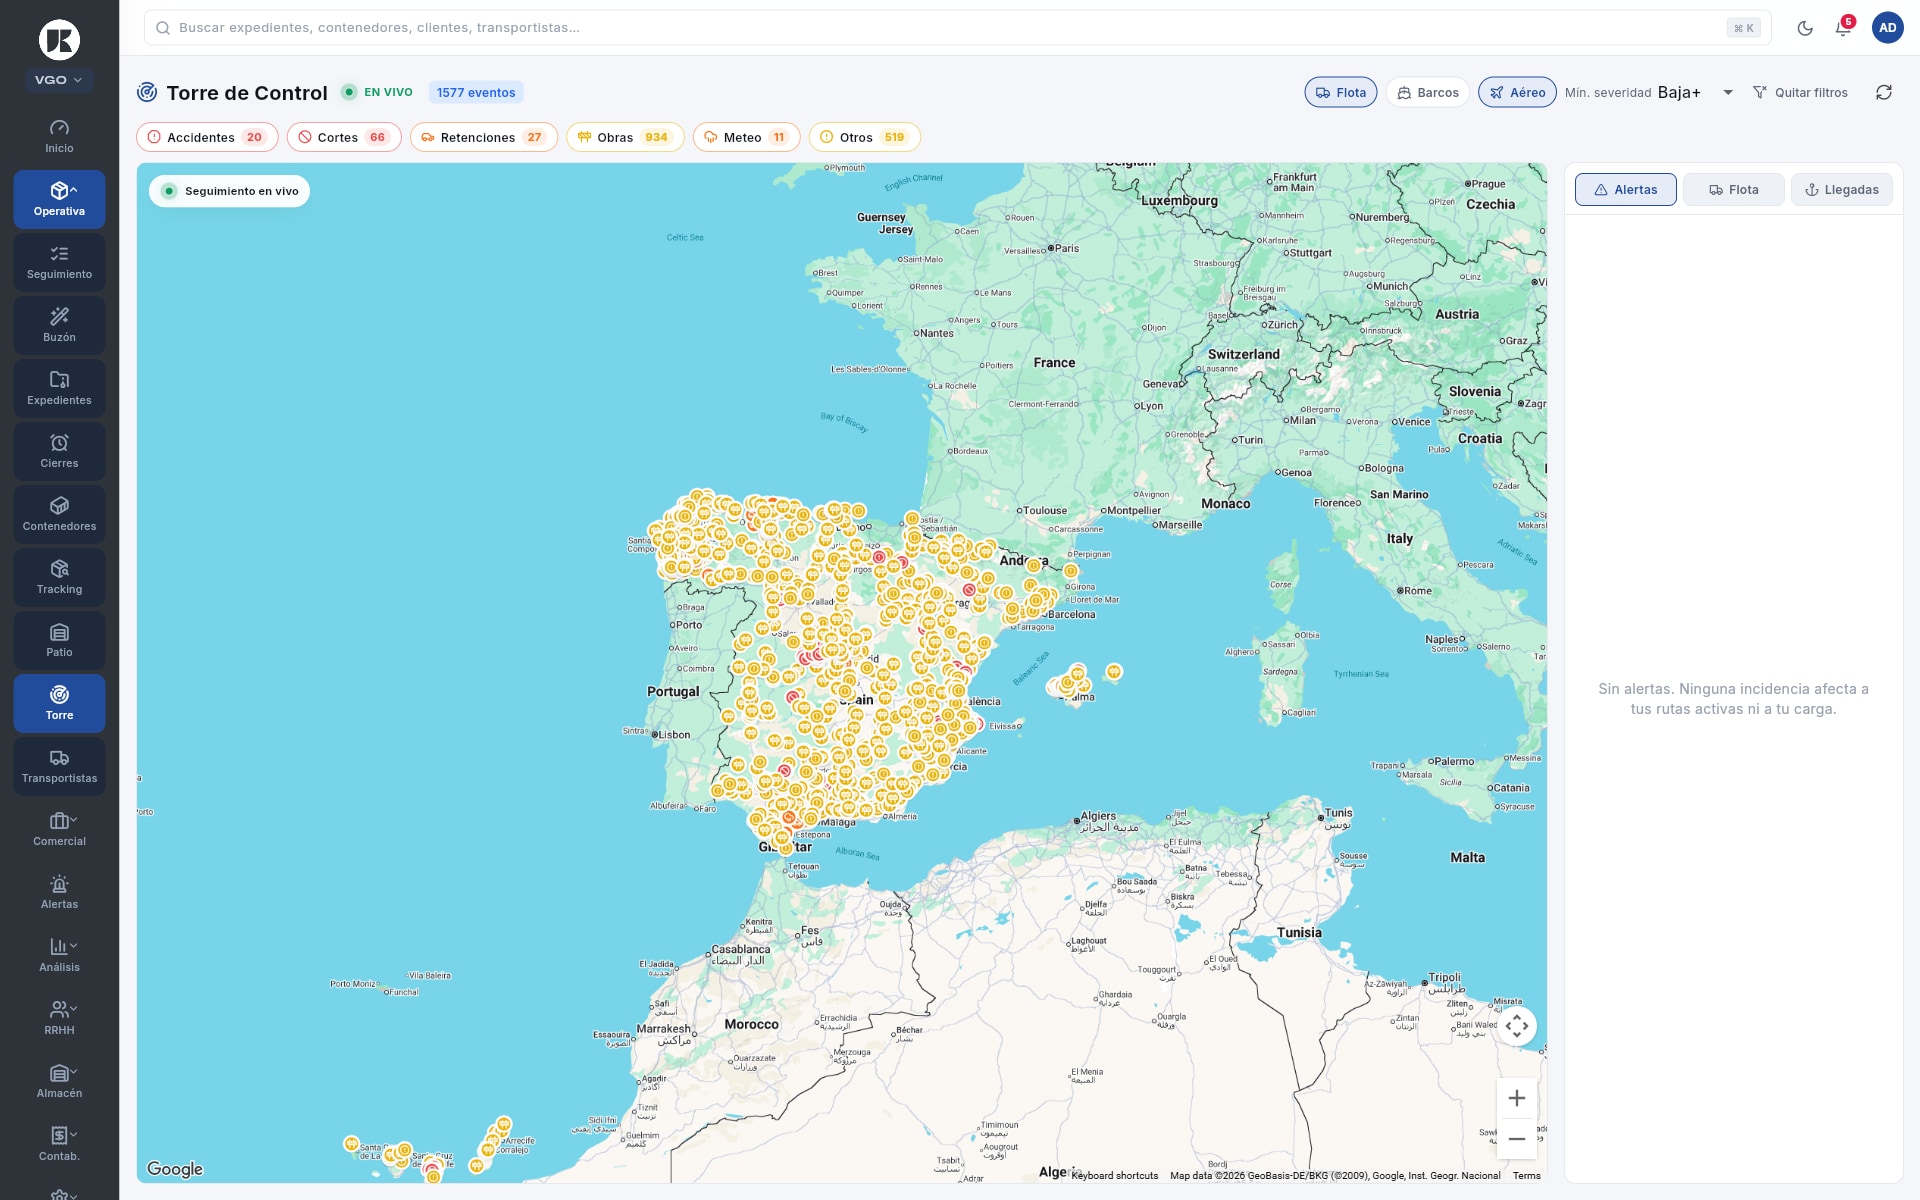
Task: Expand the RRHH sidebar group
Action: point(59,1018)
